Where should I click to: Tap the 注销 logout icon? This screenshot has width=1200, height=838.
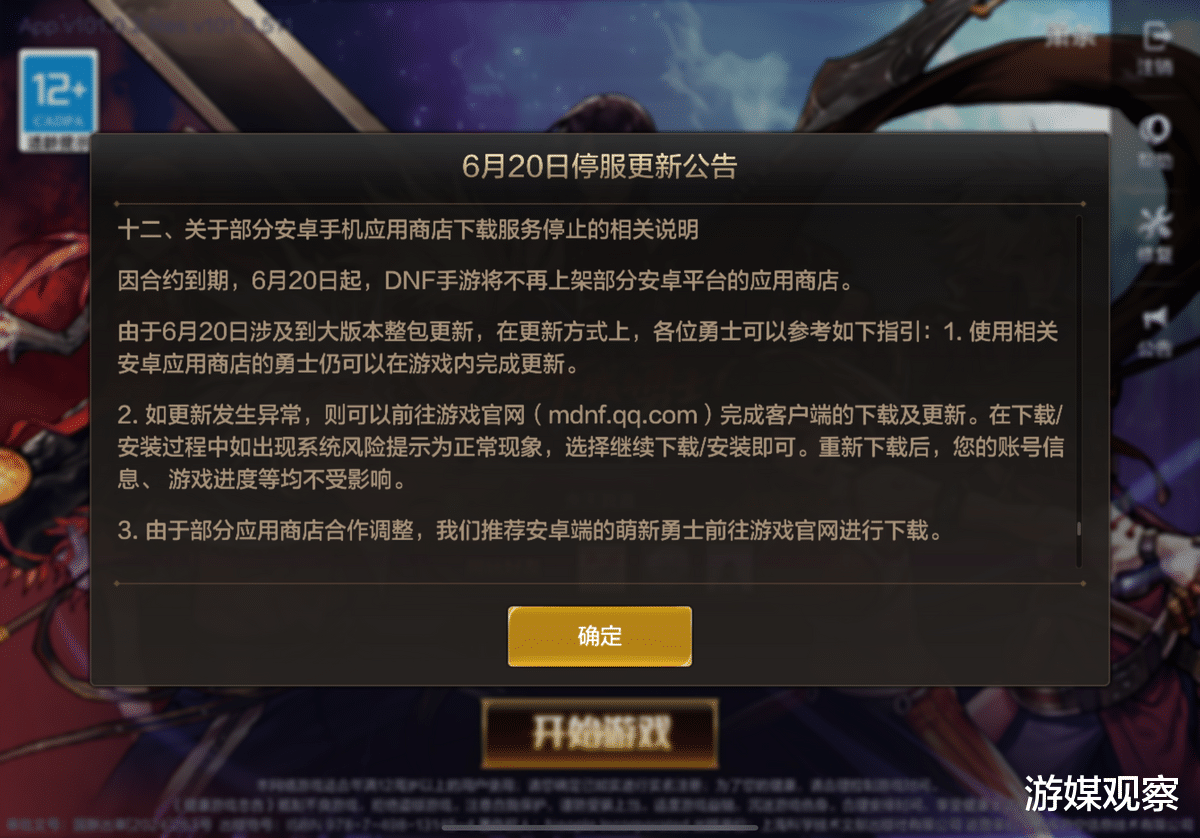[1157, 48]
